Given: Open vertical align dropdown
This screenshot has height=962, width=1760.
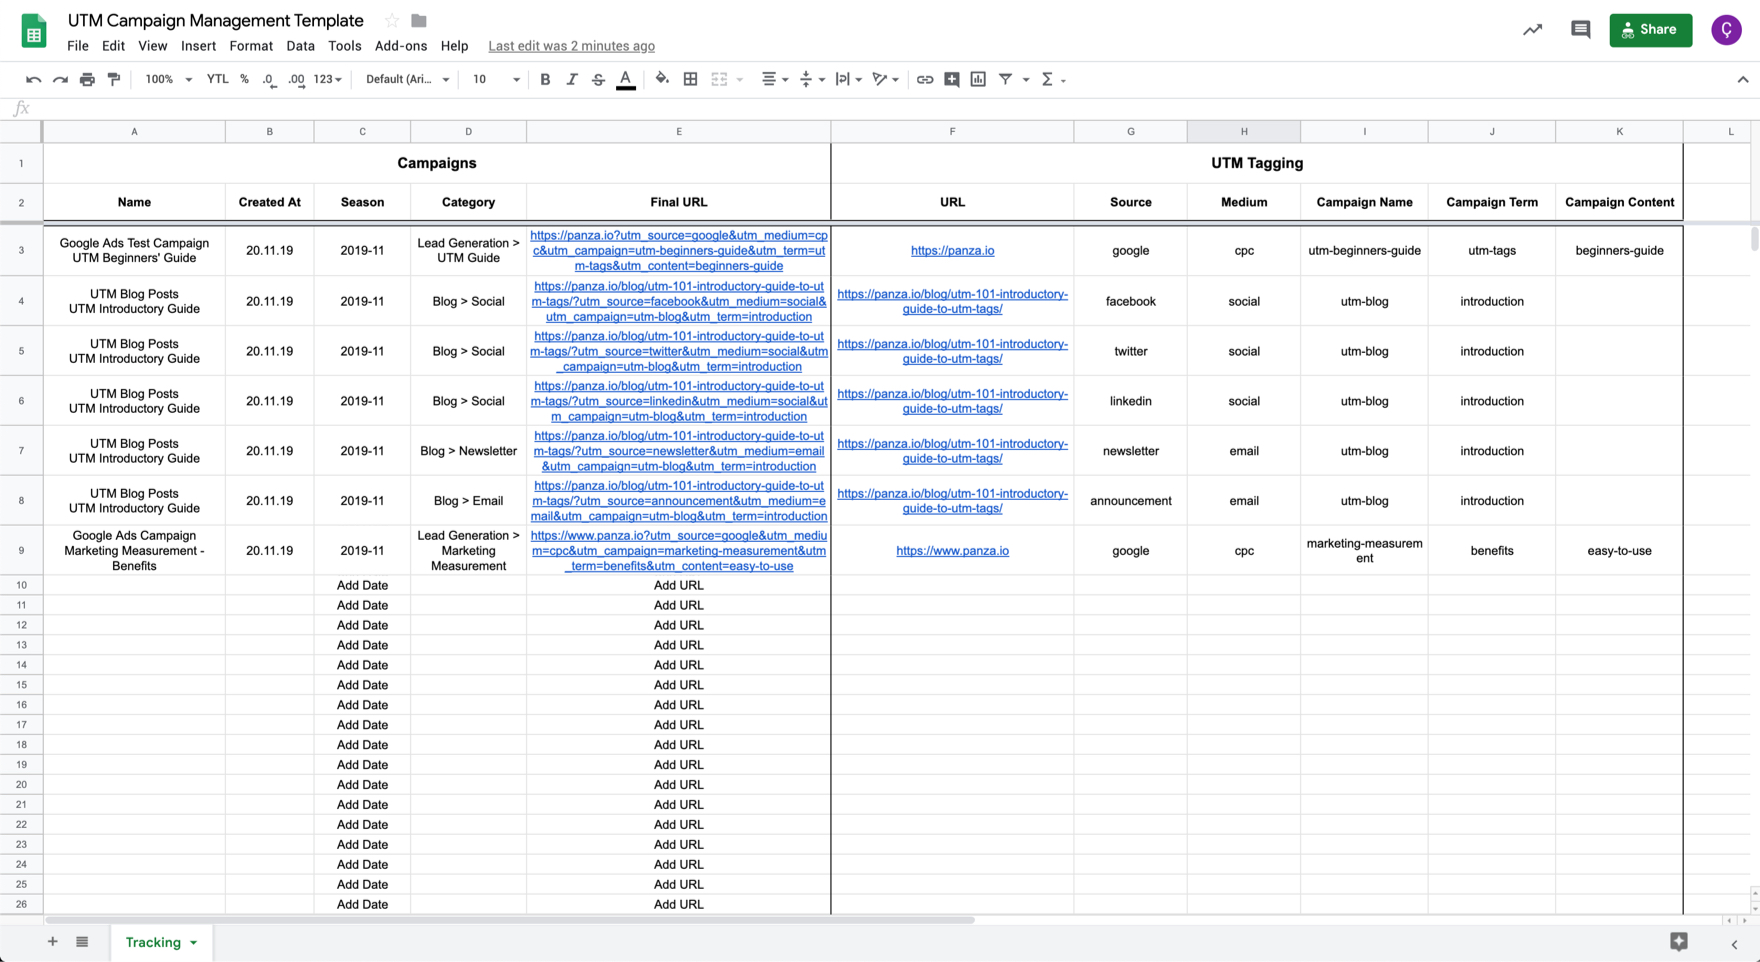Looking at the screenshot, I should pos(811,79).
